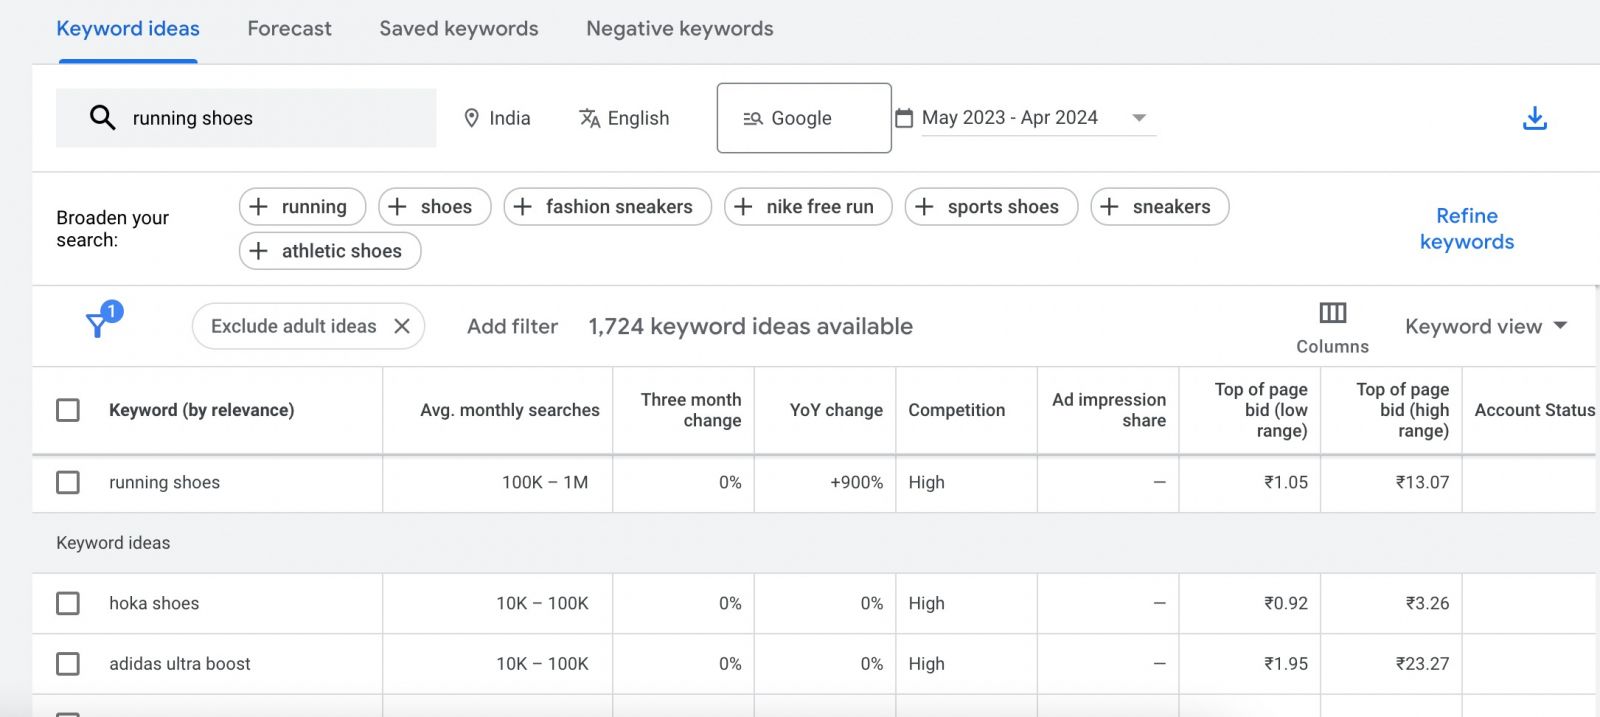Check the 'hoka shoes' row checkbox
1600x717 pixels.
68,603
